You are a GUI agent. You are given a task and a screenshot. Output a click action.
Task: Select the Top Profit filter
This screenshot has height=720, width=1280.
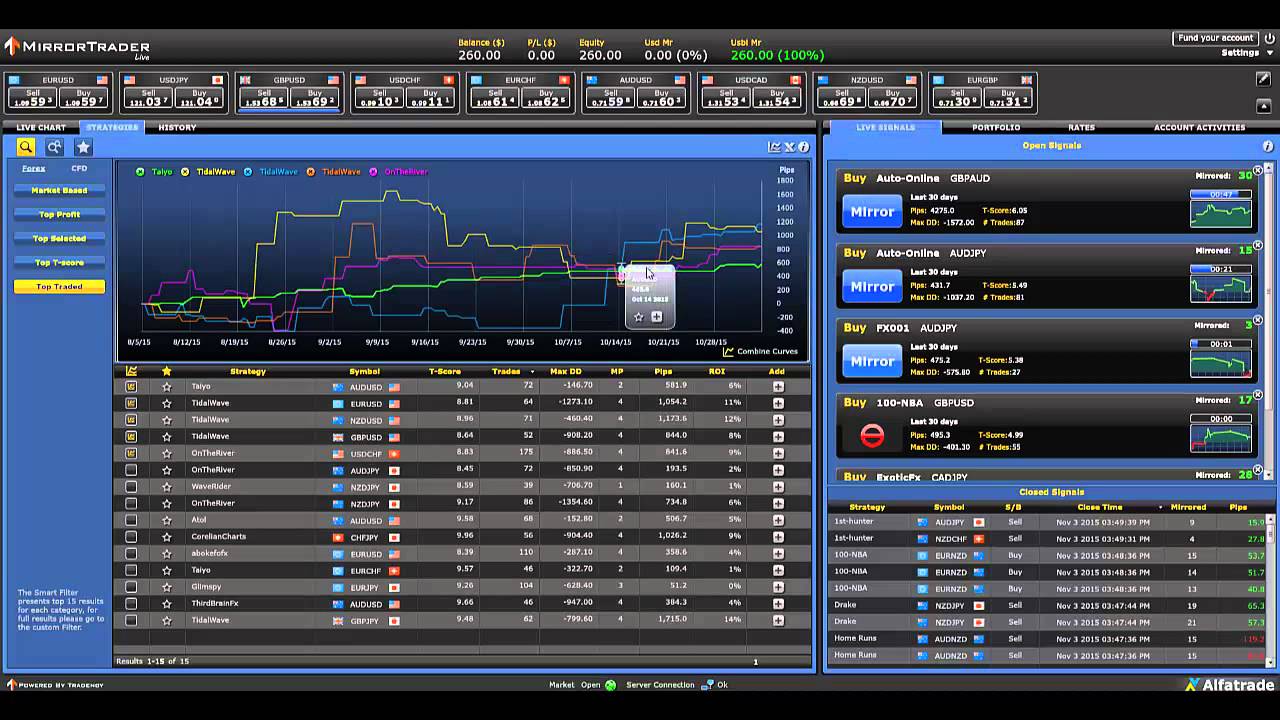[x=59, y=214]
